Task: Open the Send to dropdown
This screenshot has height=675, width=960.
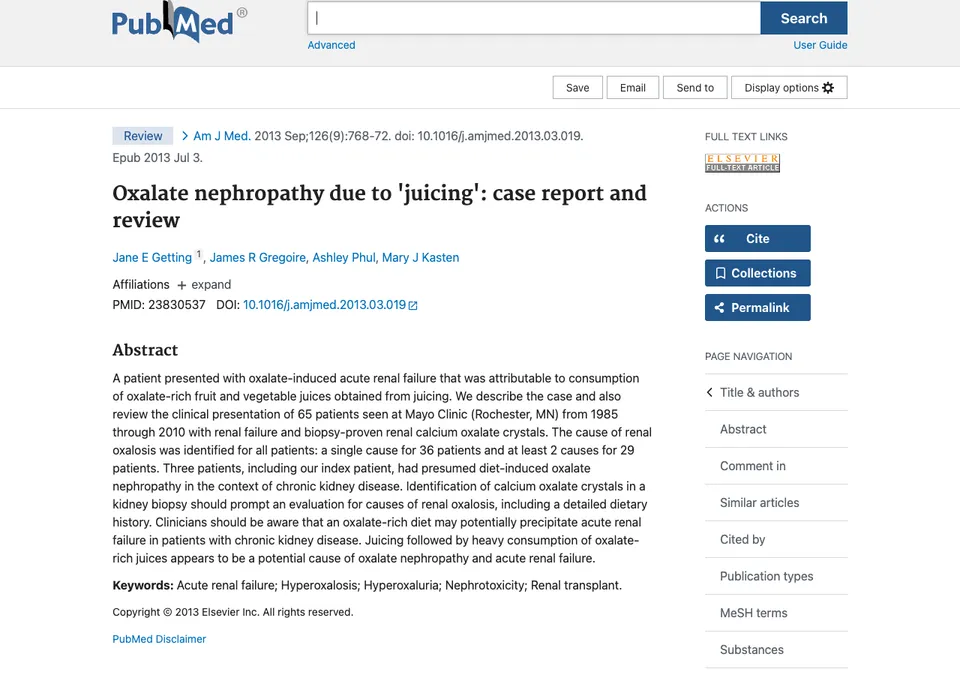Action: [695, 88]
